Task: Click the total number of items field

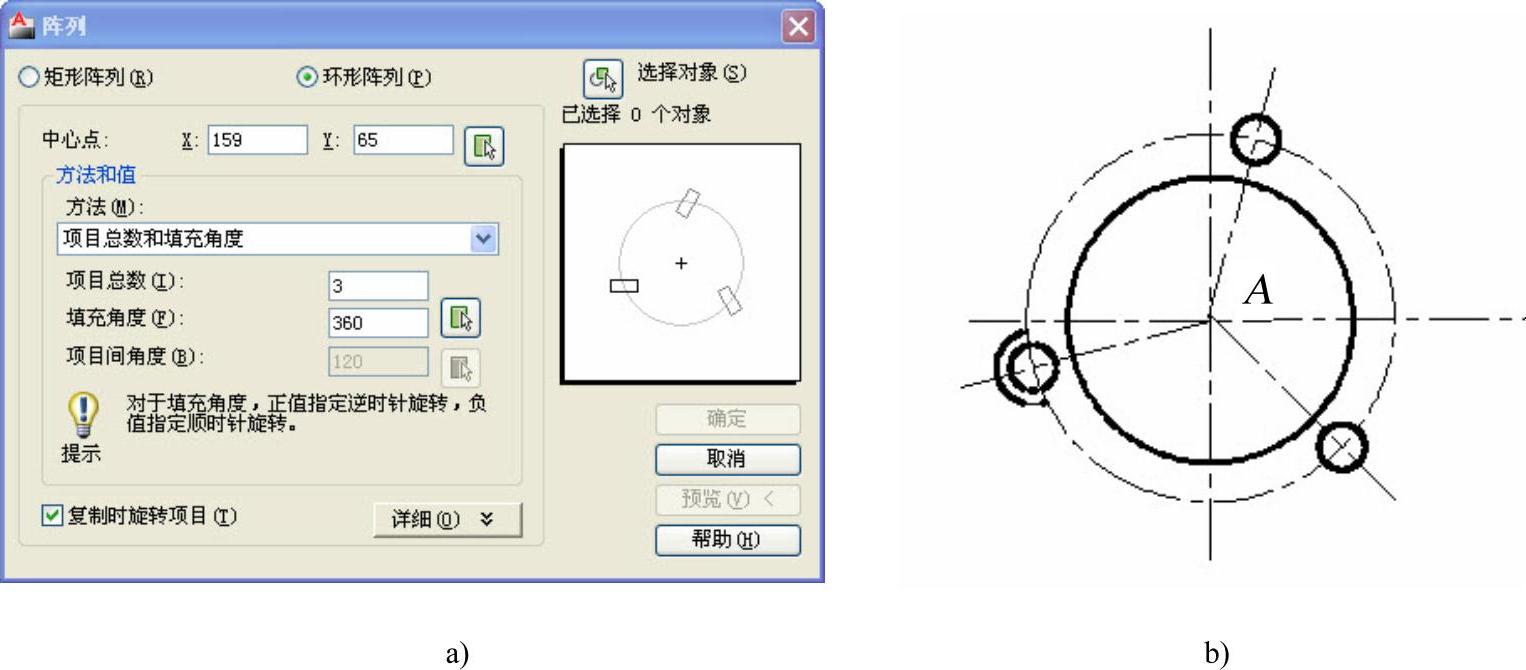Action: (379, 286)
